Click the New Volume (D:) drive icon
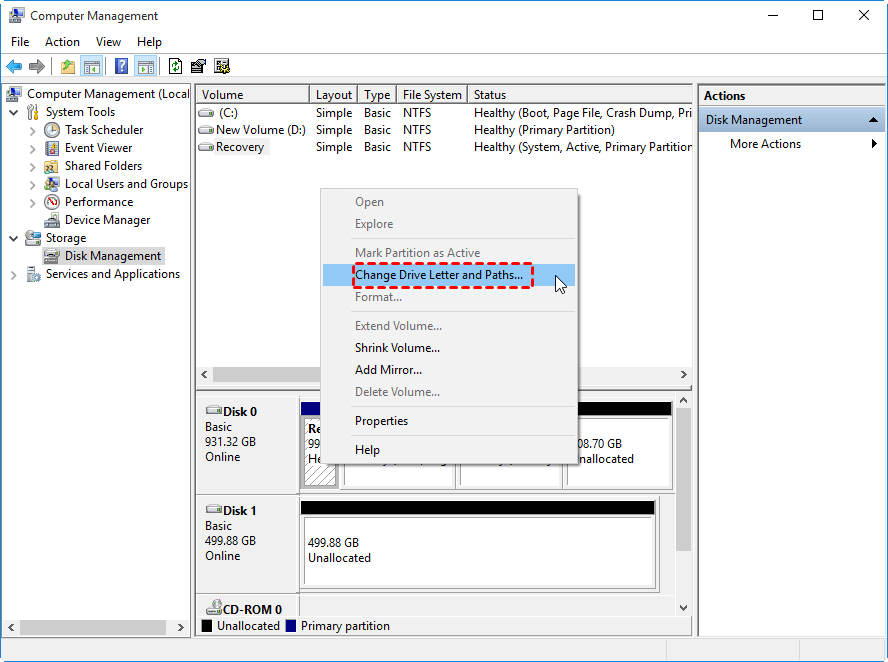888x662 pixels. (x=206, y=130)
